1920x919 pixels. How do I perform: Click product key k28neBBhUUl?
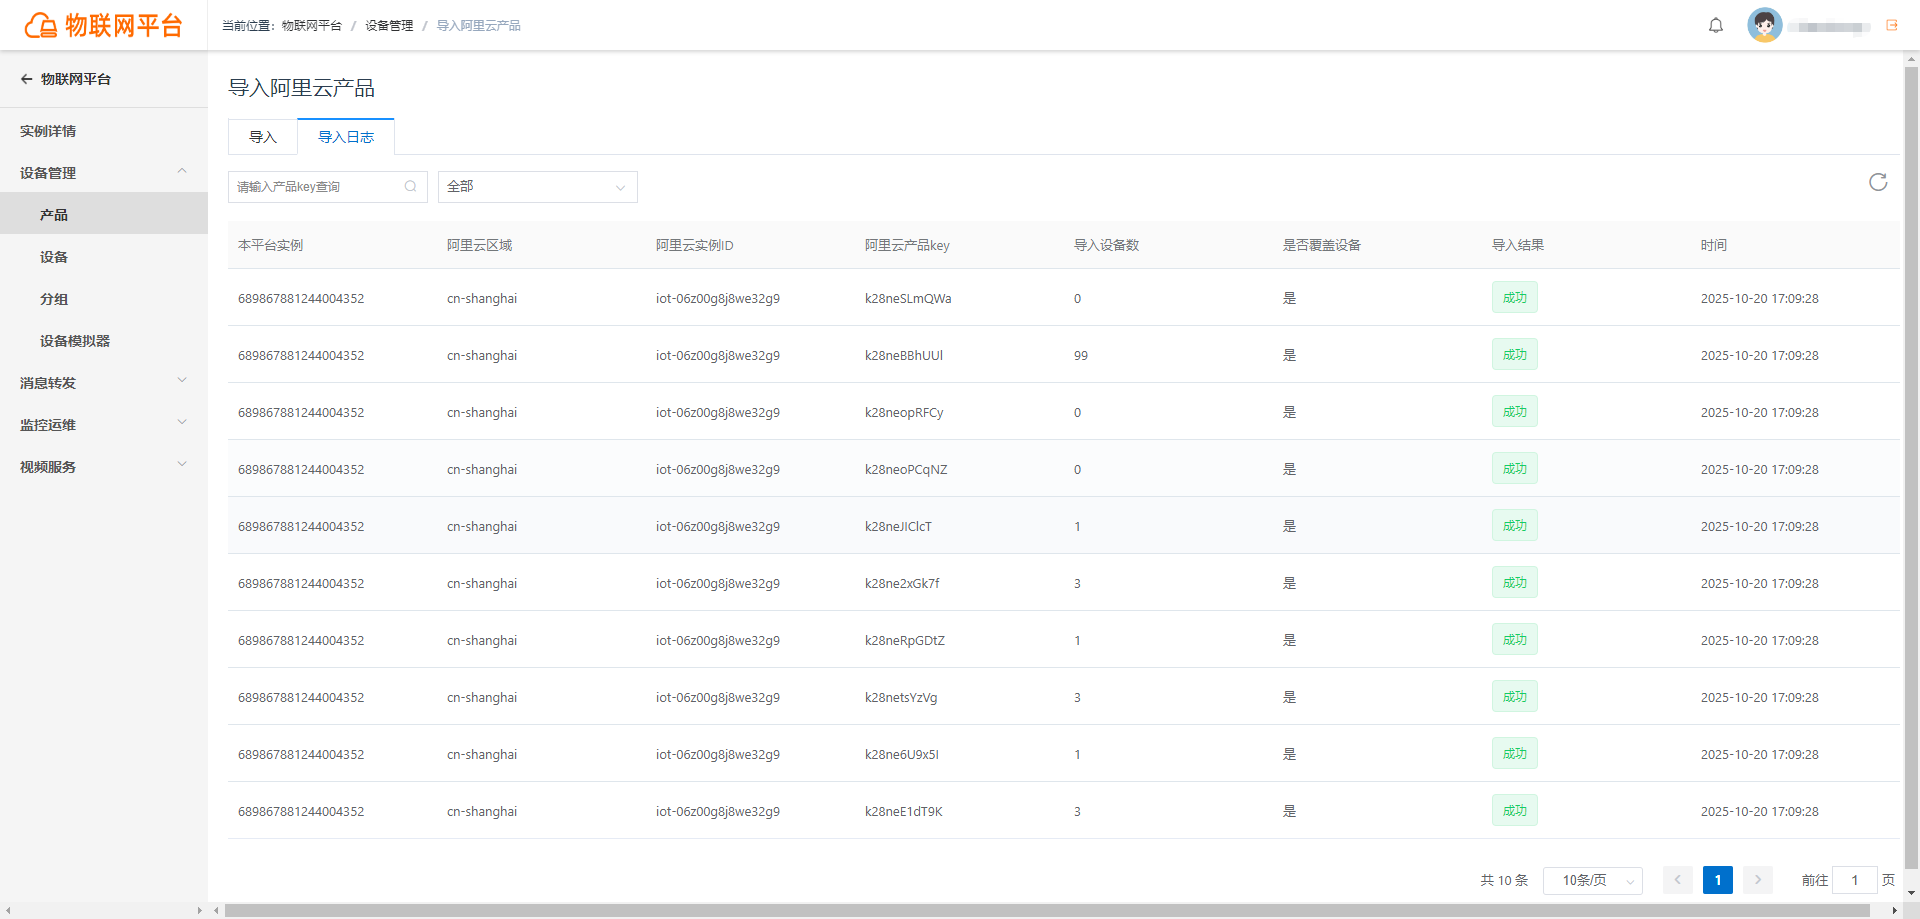(x=904, y=356)
